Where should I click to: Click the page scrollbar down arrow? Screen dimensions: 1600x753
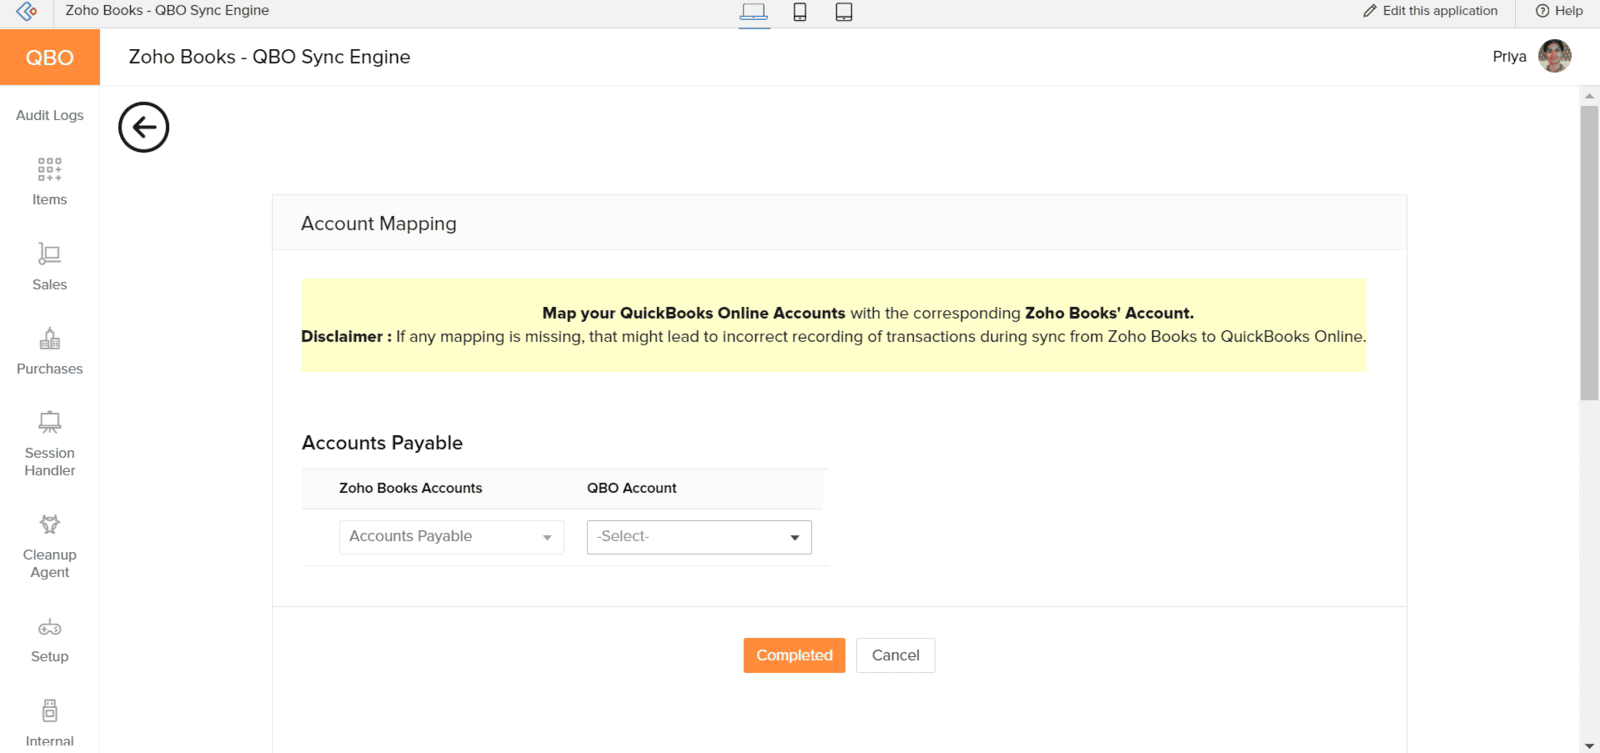pyautogui.click(x=1589, y=745)
